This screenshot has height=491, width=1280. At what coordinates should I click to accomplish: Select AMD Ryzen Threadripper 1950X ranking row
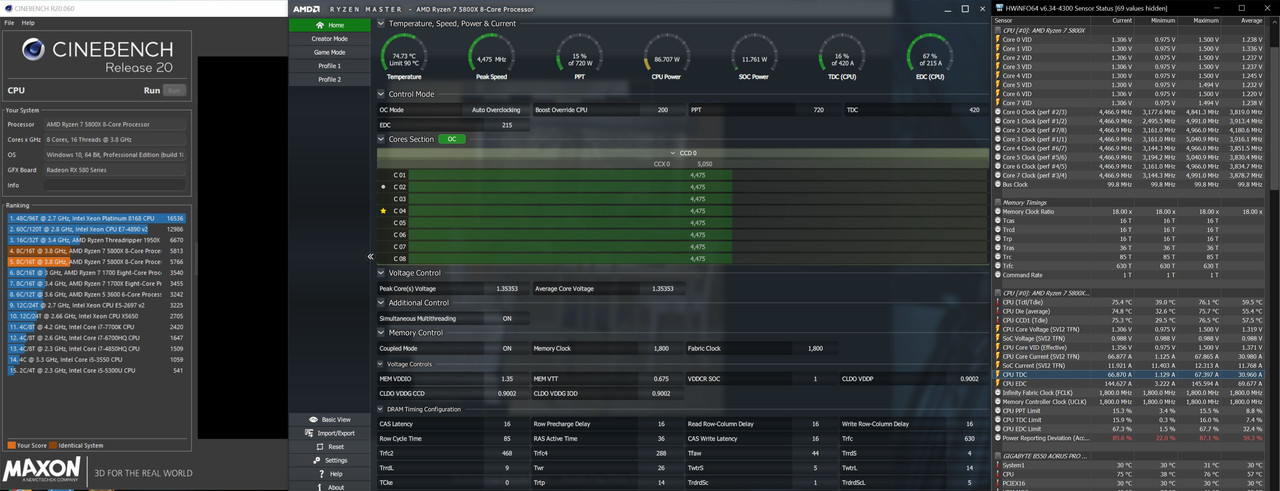click(96, 240)
